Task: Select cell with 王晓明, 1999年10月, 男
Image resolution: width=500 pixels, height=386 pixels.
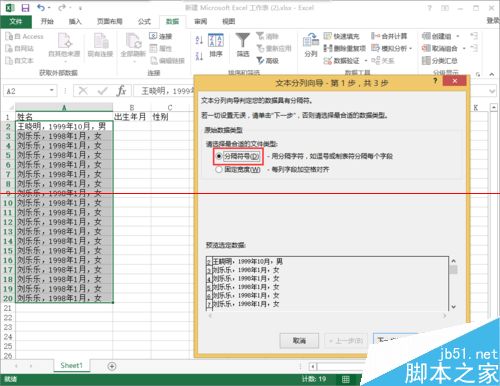Action: point(64,126)
